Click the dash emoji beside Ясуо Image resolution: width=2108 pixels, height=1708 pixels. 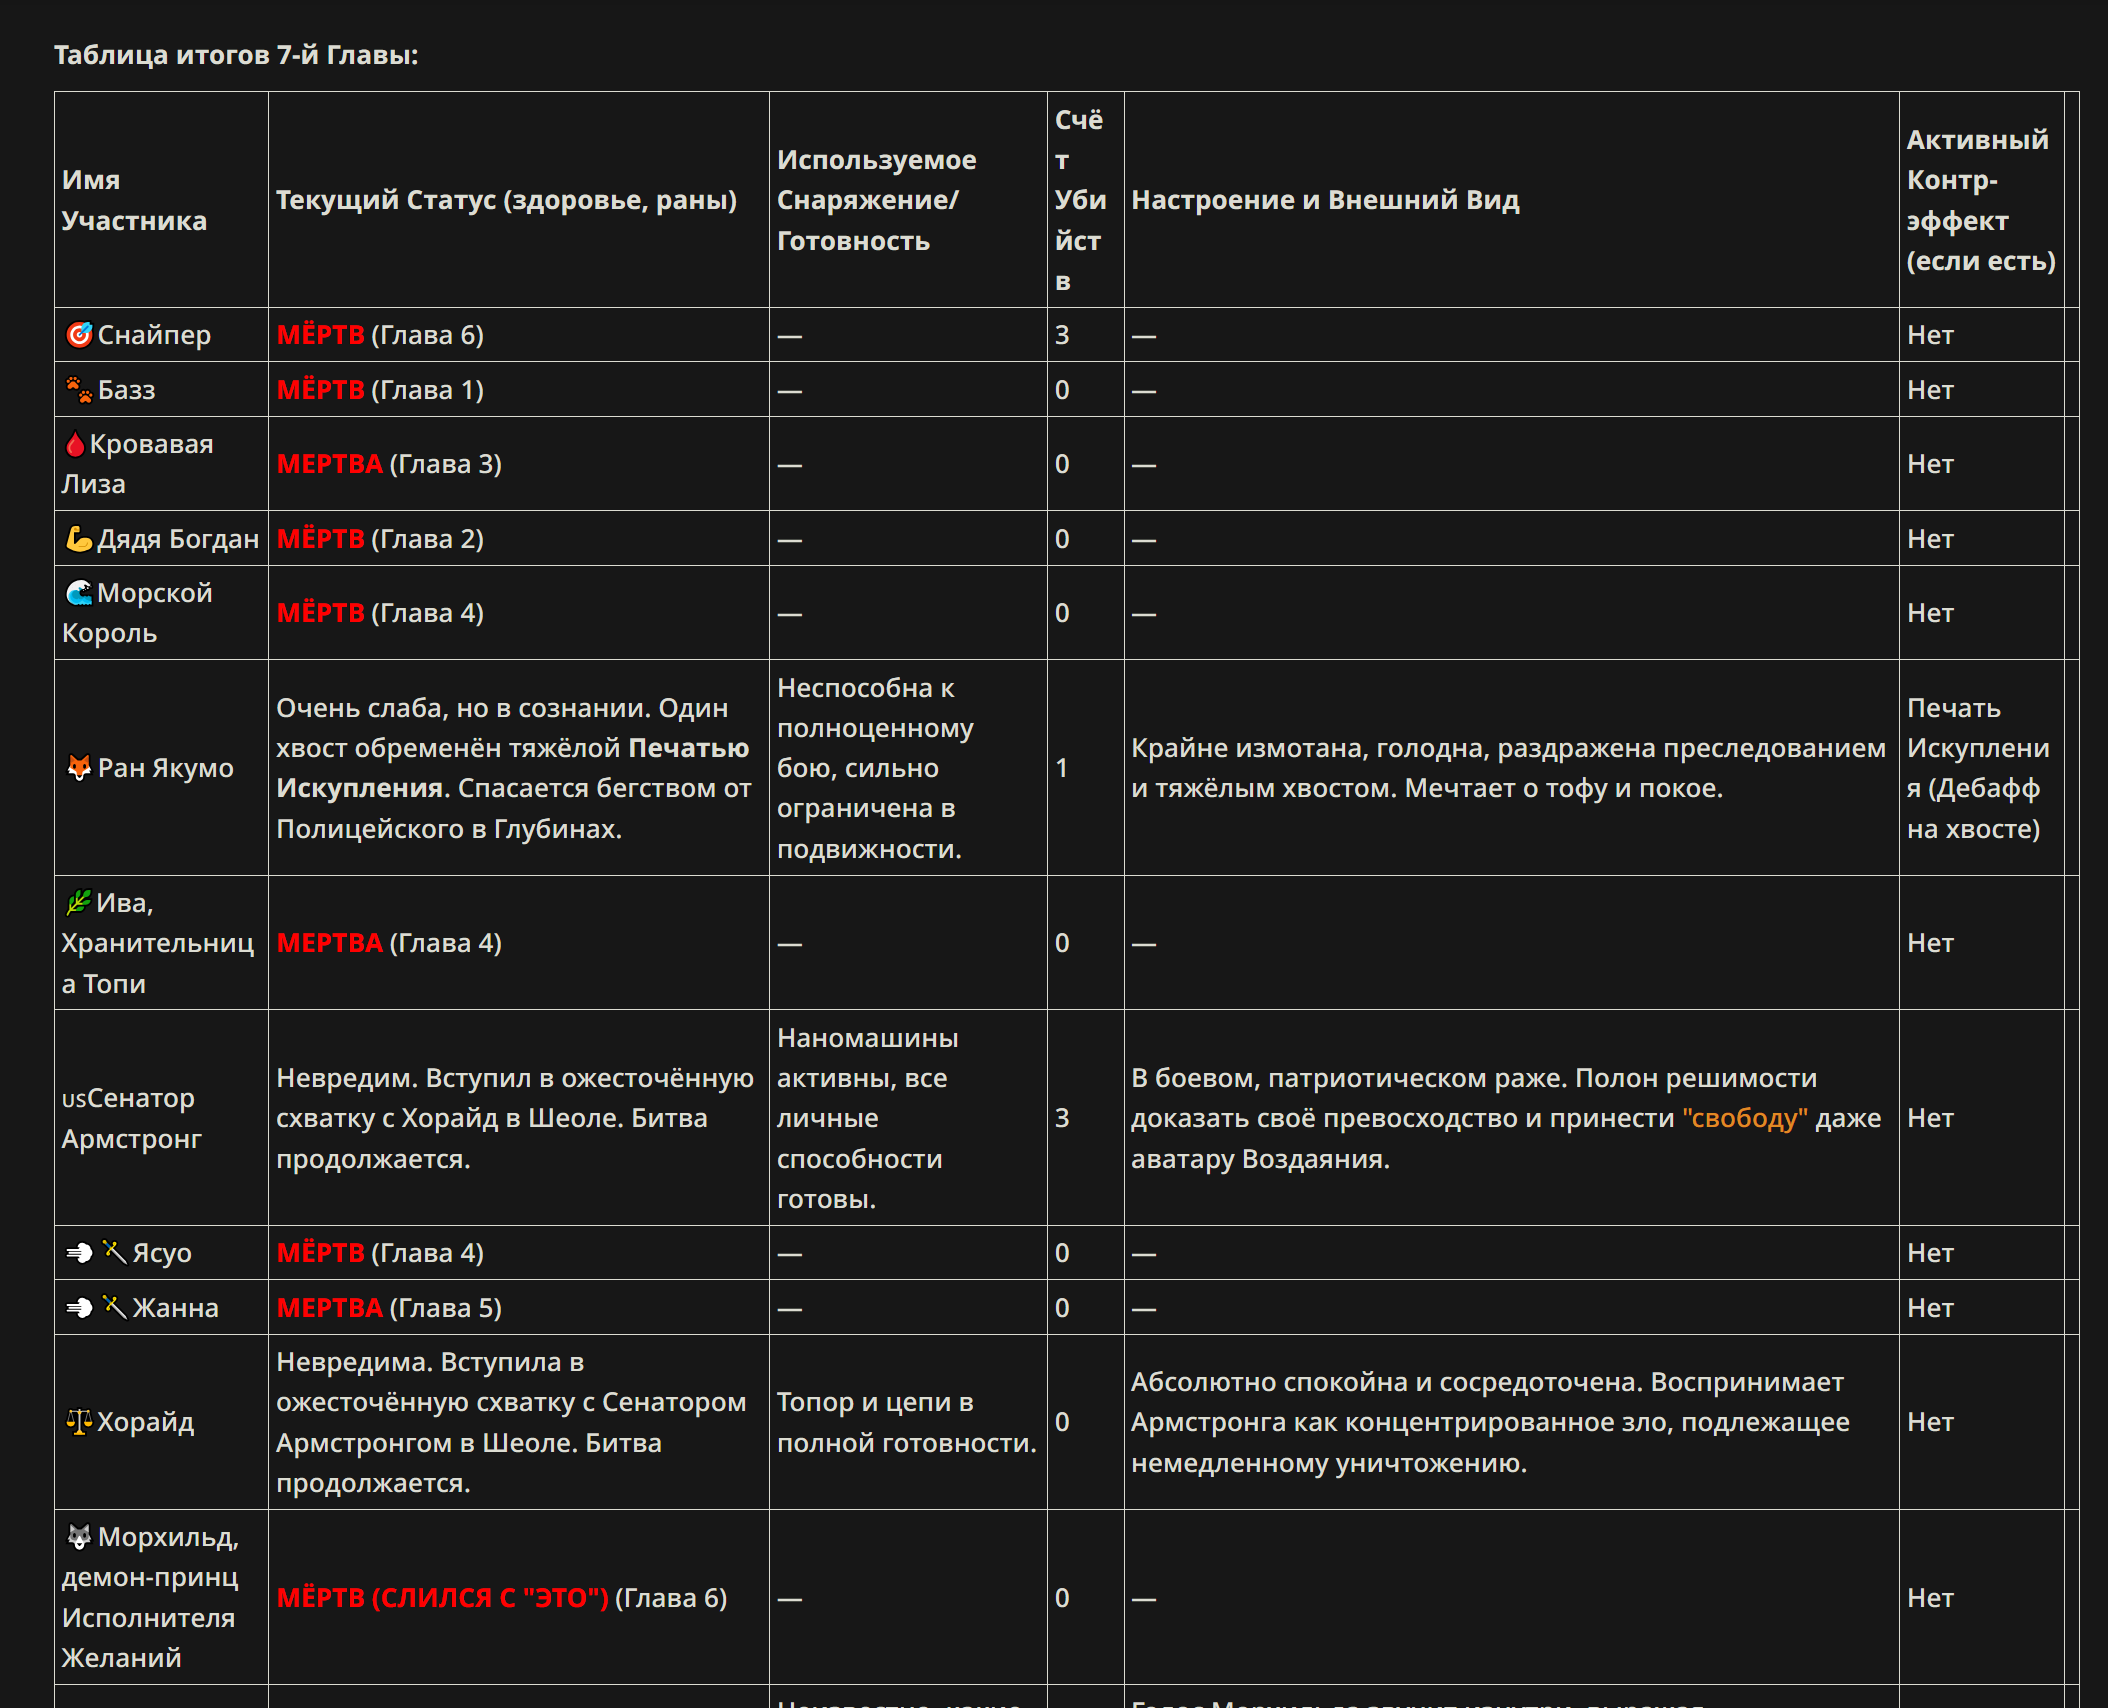[x=79, y=1252]
